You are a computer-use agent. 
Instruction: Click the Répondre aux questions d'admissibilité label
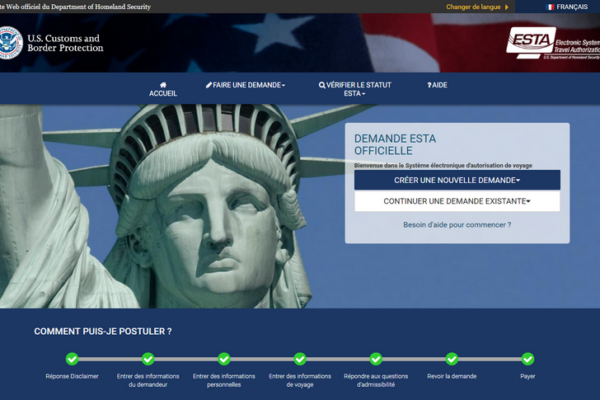pyautogui.click(x=376, y=380)
